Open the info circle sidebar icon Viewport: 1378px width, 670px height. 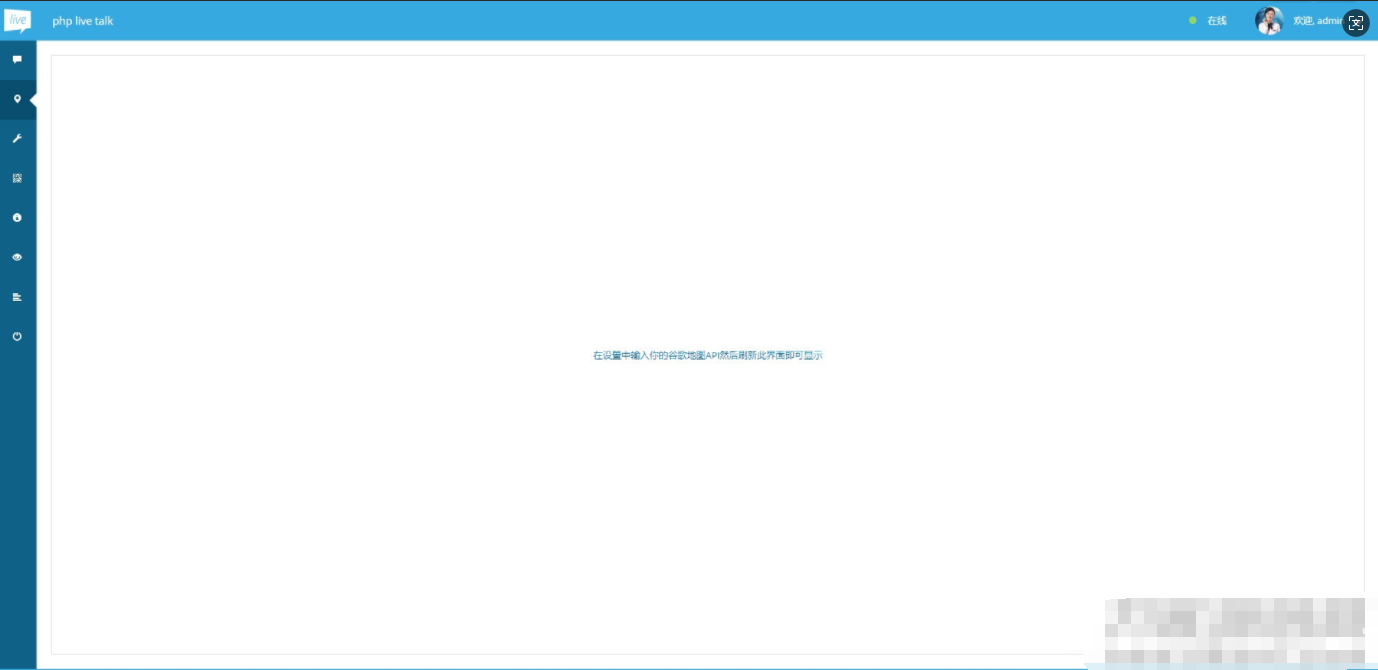tap(17, 218)
